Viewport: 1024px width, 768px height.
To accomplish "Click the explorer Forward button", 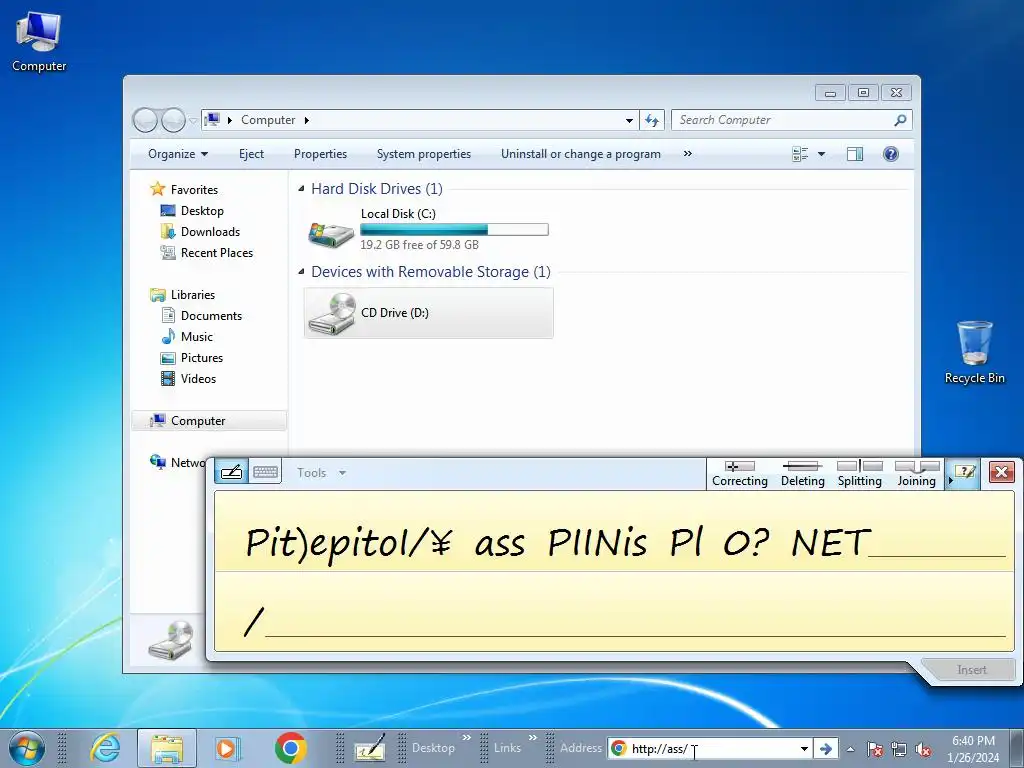I will coord(174,120).
